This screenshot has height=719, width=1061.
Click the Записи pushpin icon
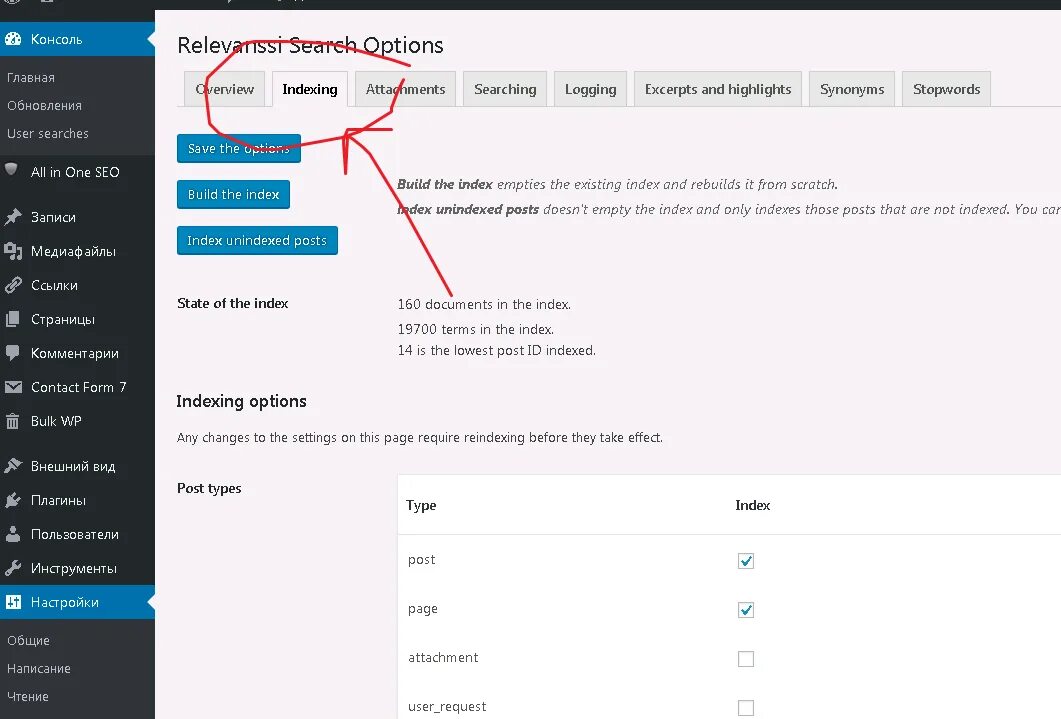point(13,217)
